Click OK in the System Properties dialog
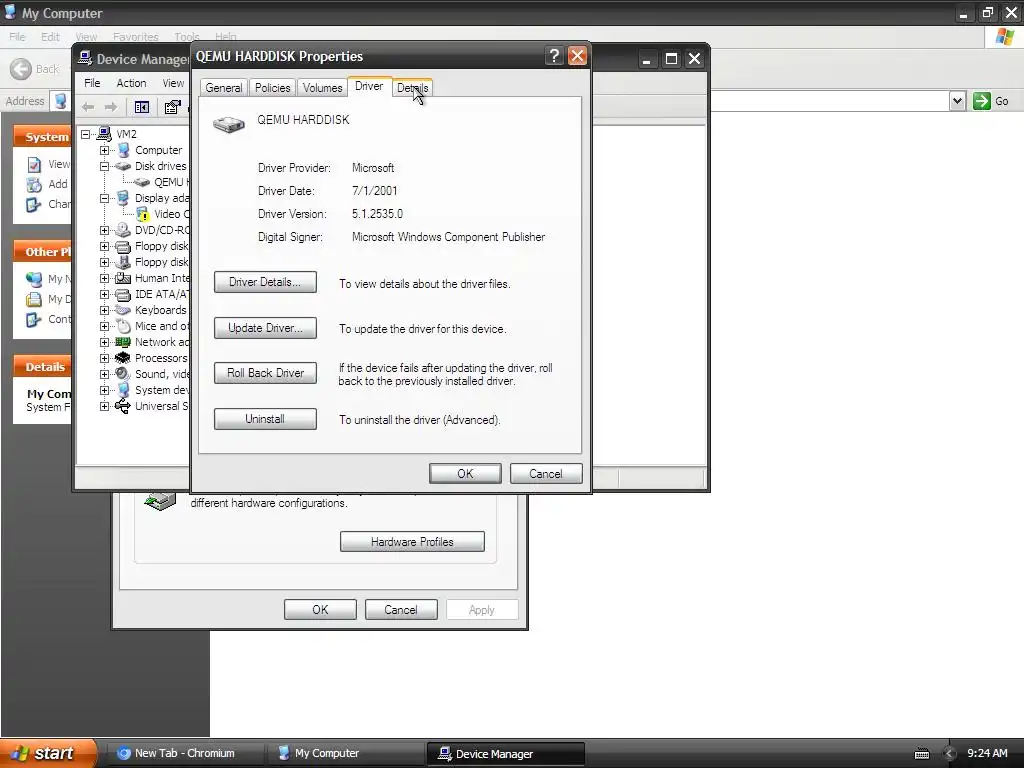The height and width of the screenshot is (768, 1024). tap(320, 609)
